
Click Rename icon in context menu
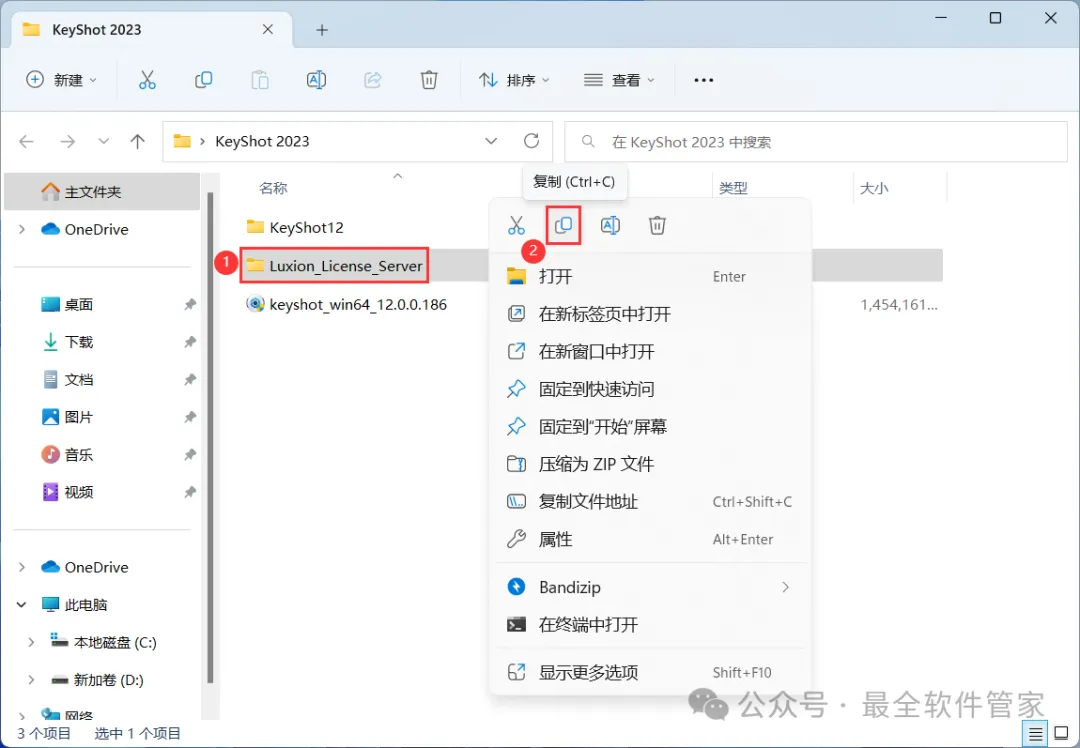coord(610,225)
